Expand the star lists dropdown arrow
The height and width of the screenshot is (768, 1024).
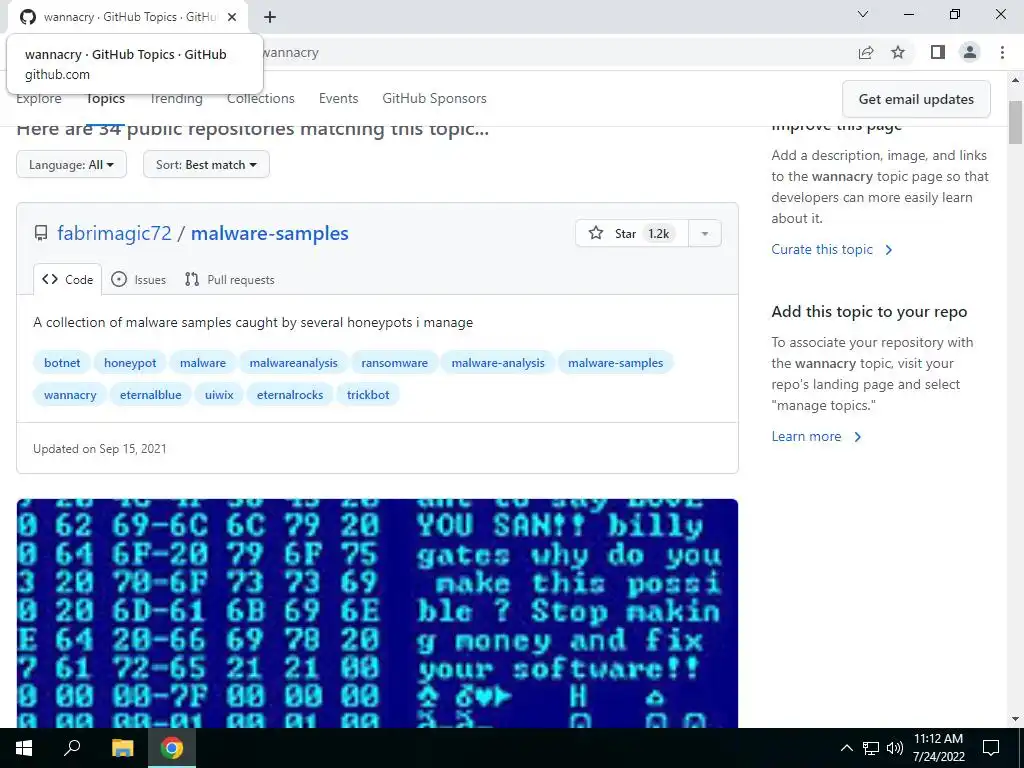click(x=705, y=233)
